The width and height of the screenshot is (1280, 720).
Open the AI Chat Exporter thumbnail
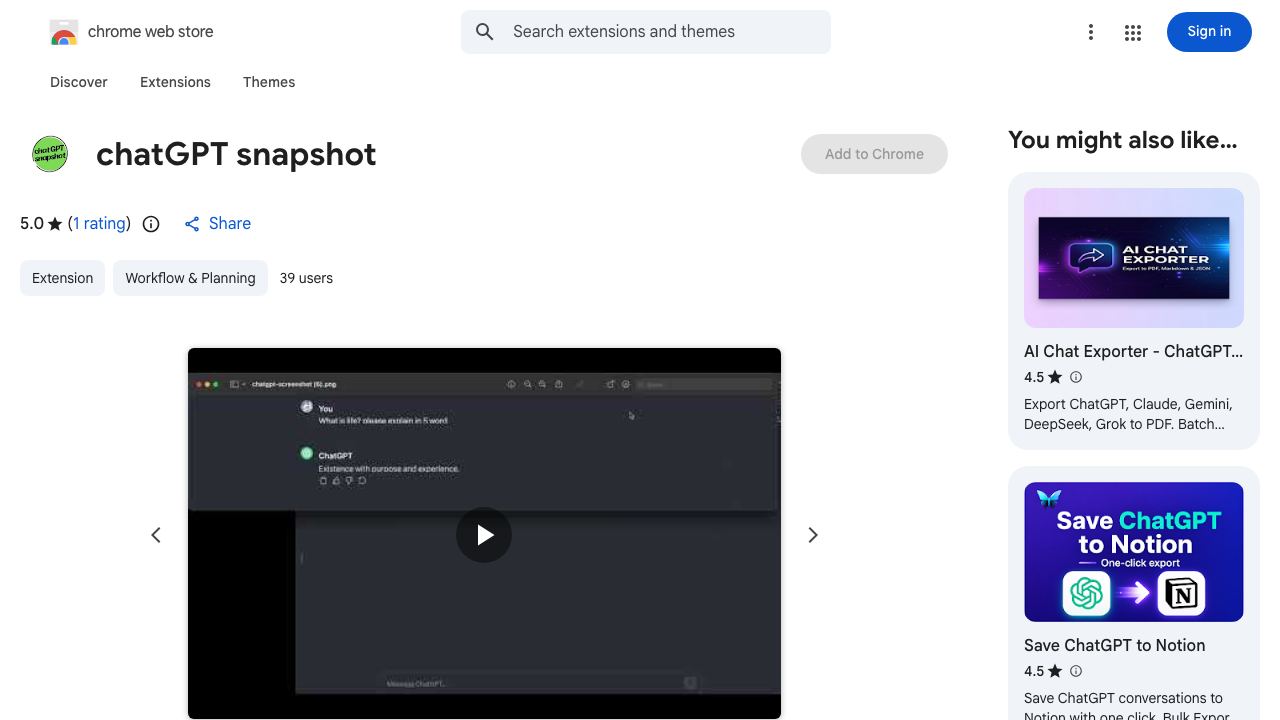[1134, 258]
